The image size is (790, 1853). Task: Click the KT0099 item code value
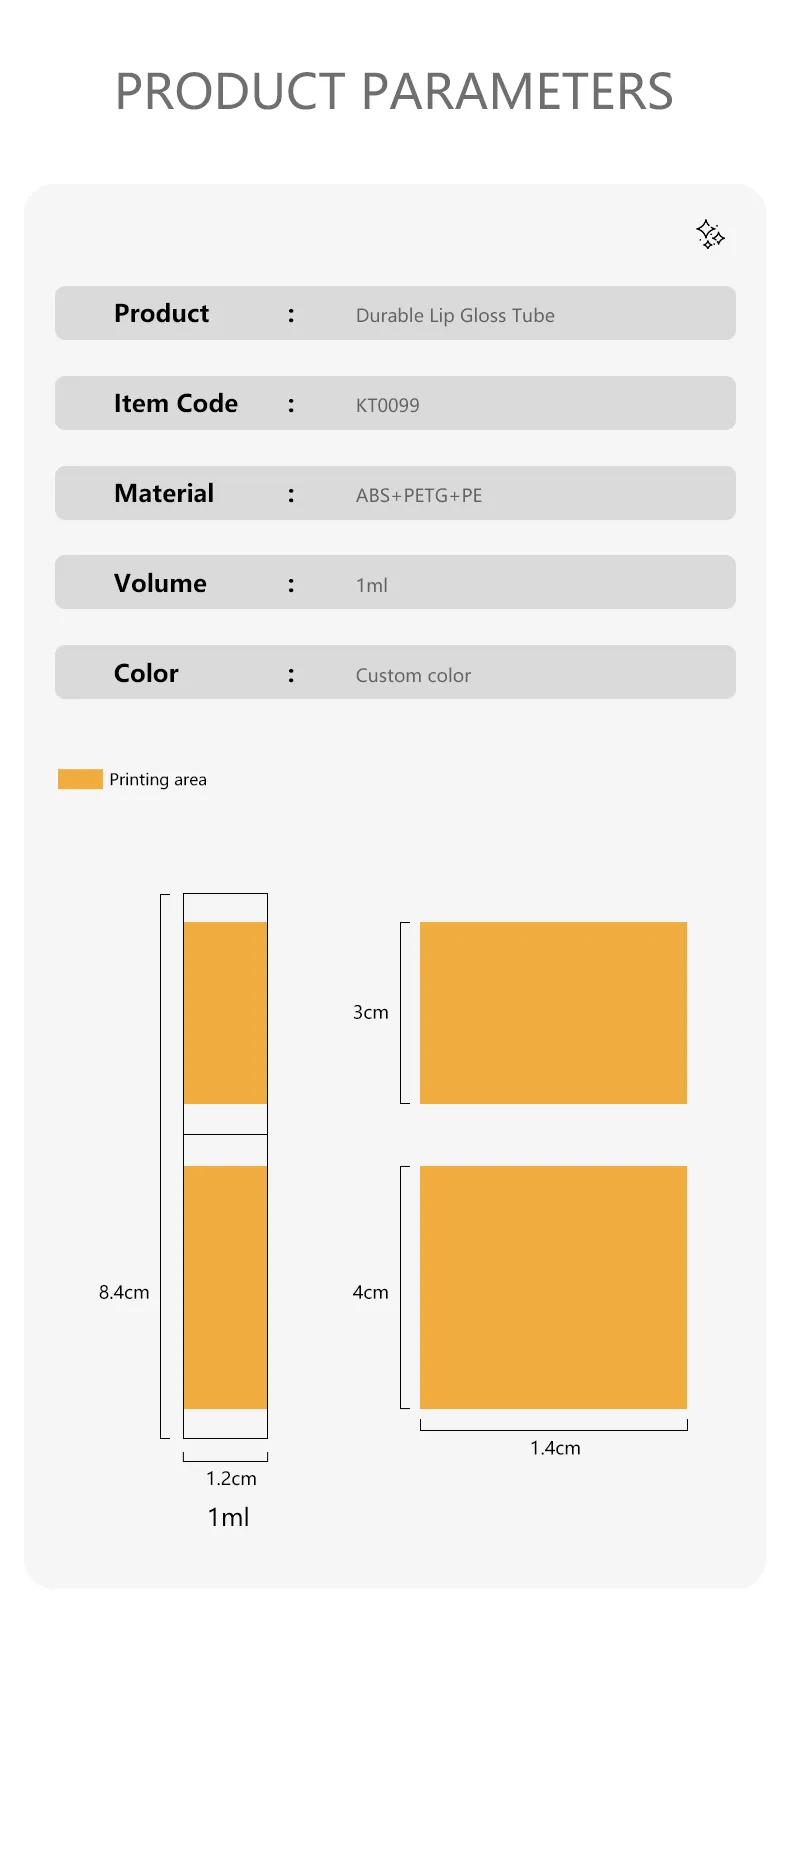click(x=387, y=405)
